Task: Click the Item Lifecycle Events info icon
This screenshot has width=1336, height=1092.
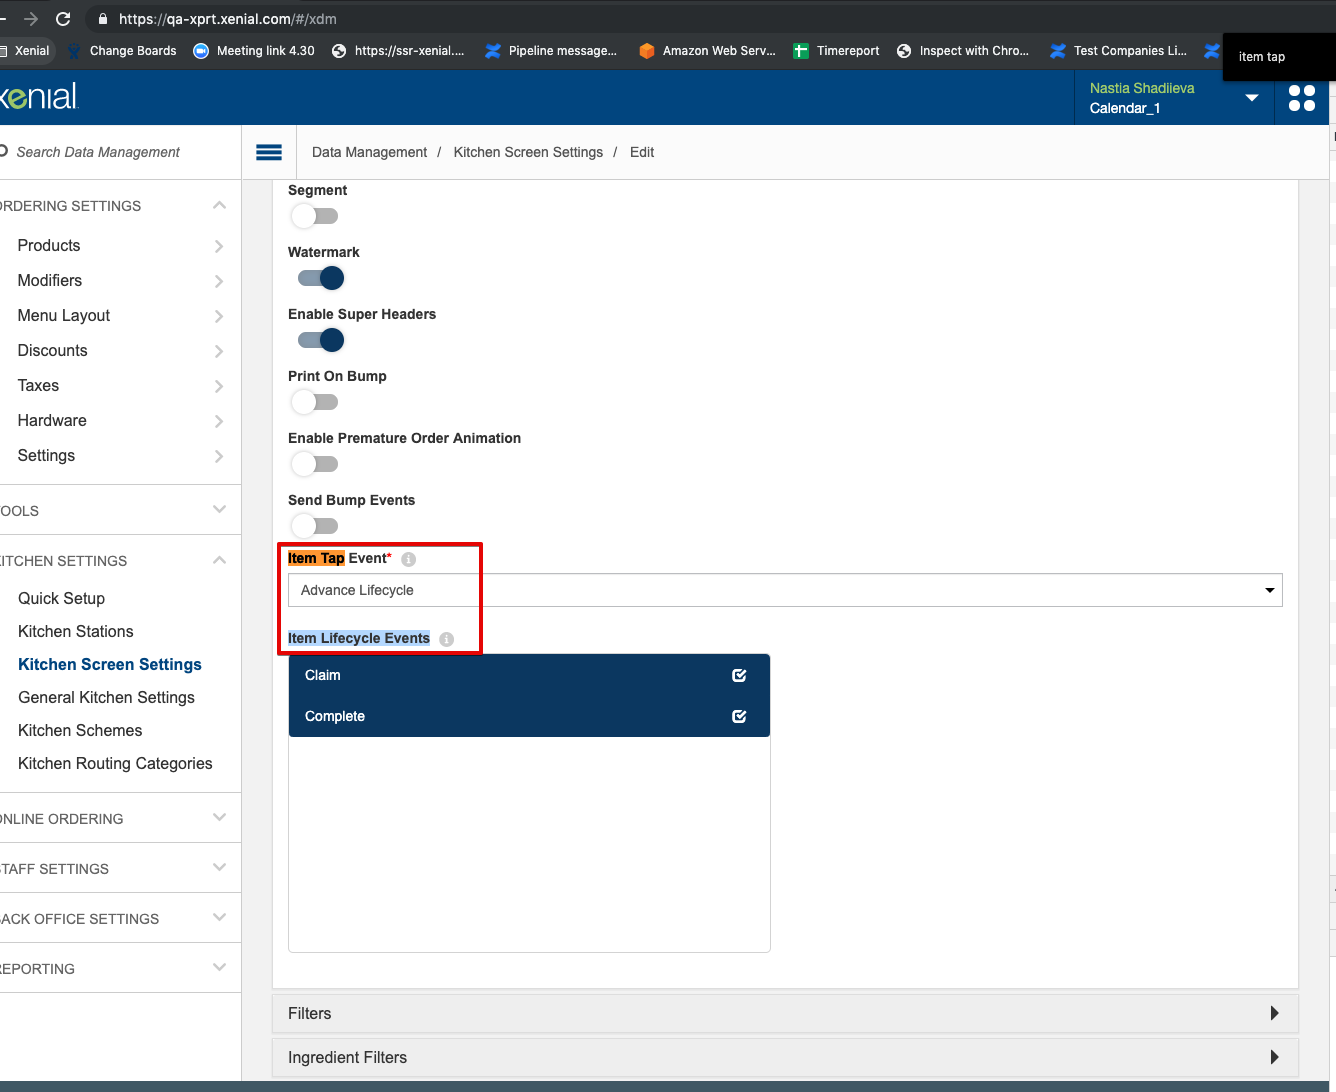Action: (446, 639)
